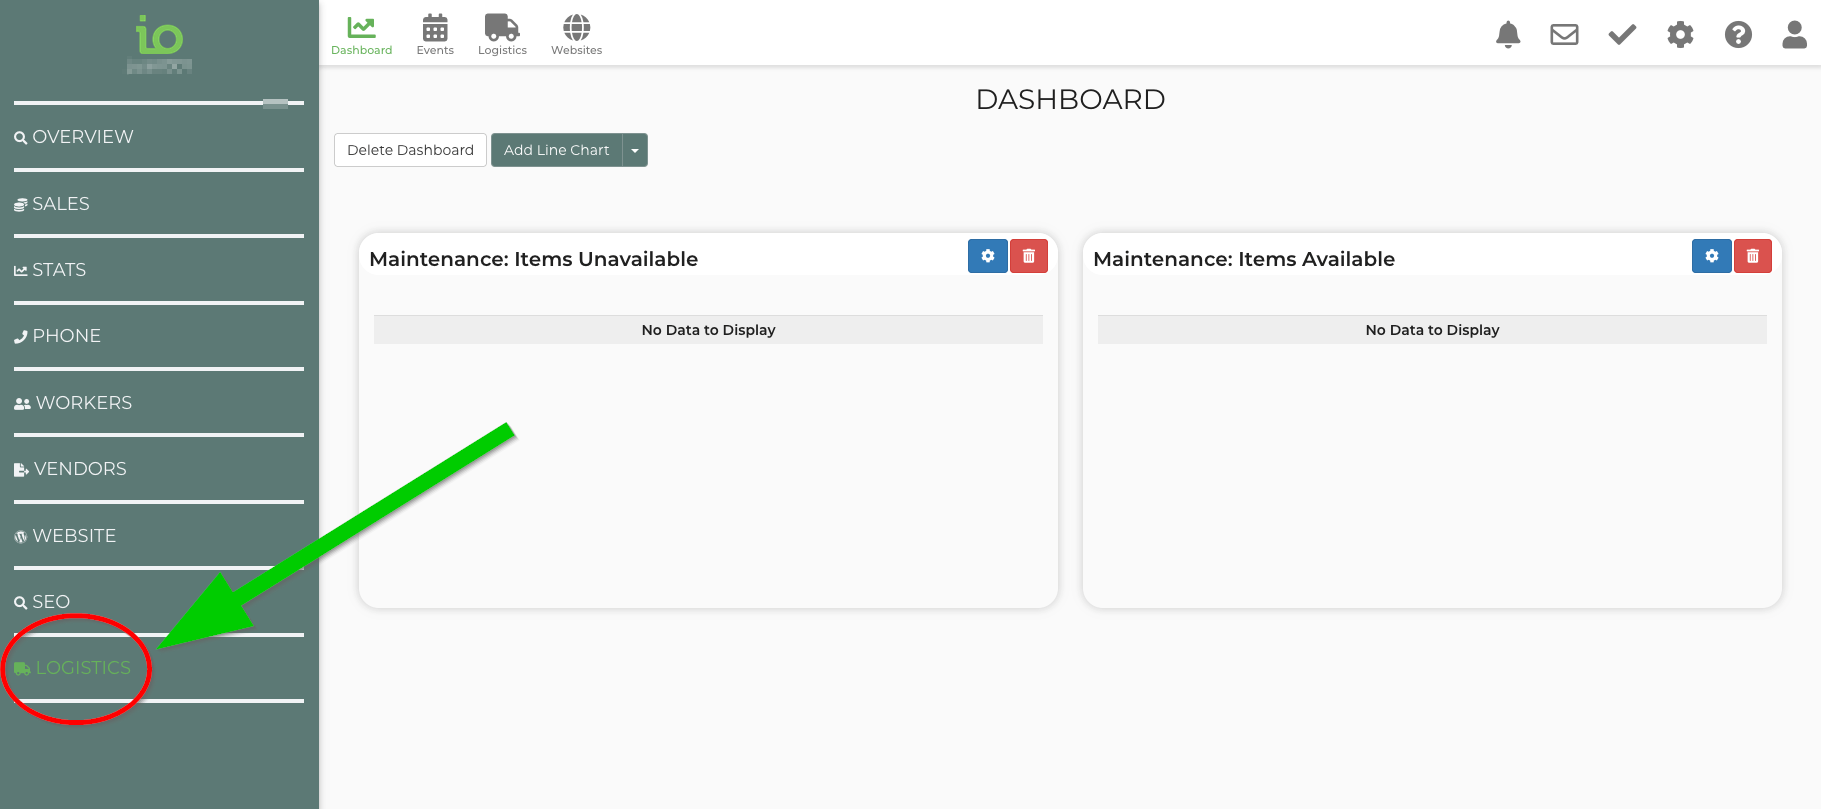1821x809 pixels.
Task: Click the Delete Dashboard button
Action: pyautogui.click(x=410, y=150)
